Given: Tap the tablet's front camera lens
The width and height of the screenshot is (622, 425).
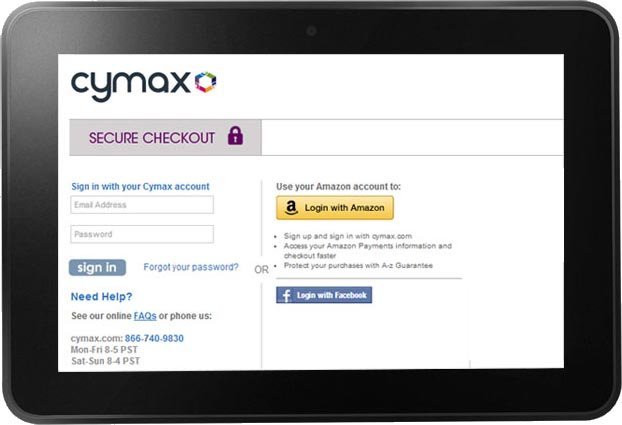Looking at the screenshot, I should click(x=311, y=31).
